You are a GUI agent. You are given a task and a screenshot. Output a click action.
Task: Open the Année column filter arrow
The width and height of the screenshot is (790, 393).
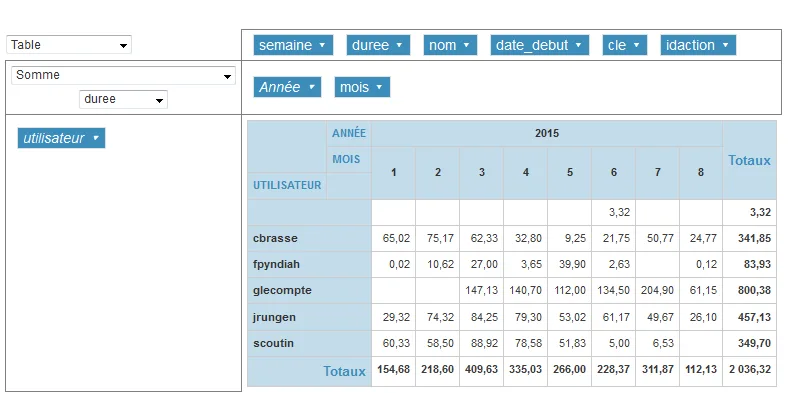[311, 87]
